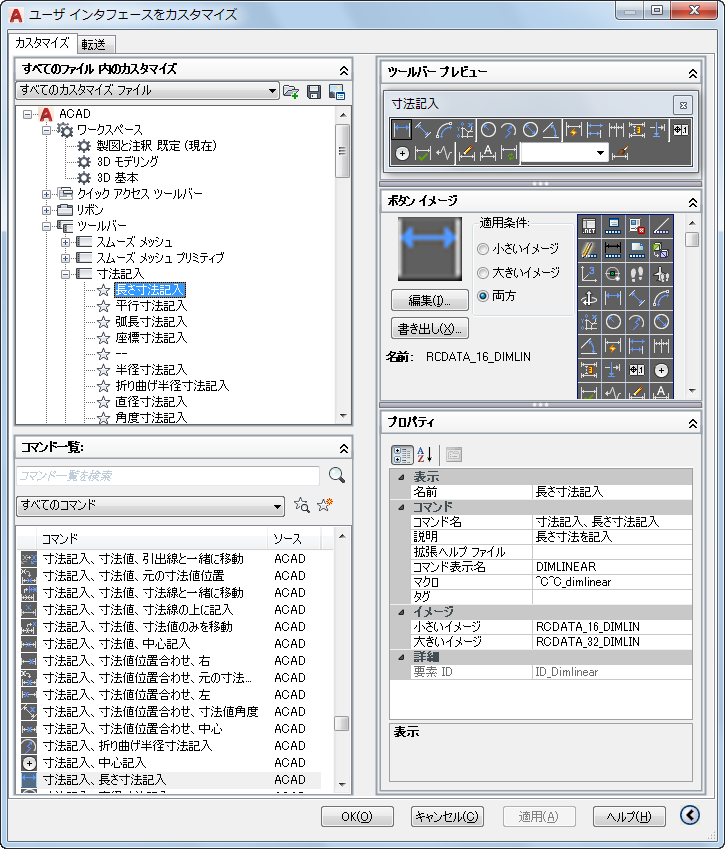Click the round arrow collapse-dialog button
725x849 pixels.
[690, 815]
